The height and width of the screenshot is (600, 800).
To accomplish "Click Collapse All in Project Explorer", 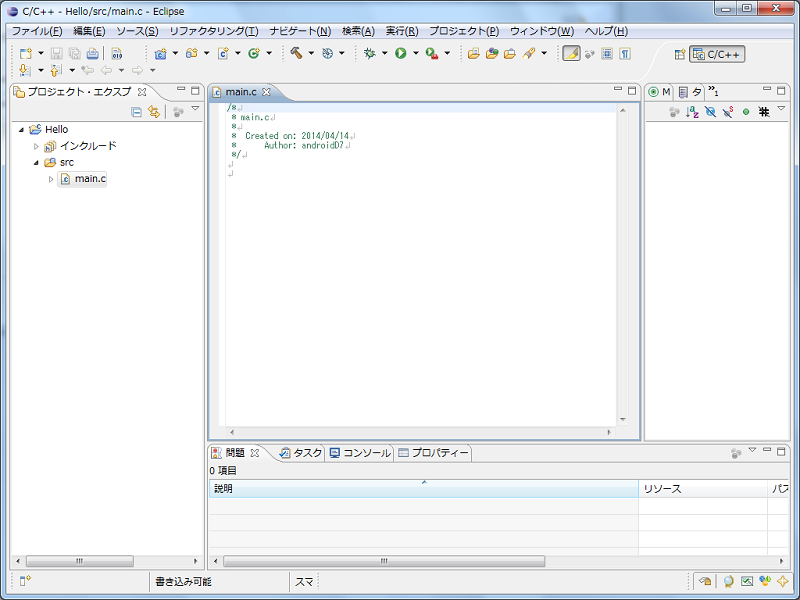I will (137, 112).
